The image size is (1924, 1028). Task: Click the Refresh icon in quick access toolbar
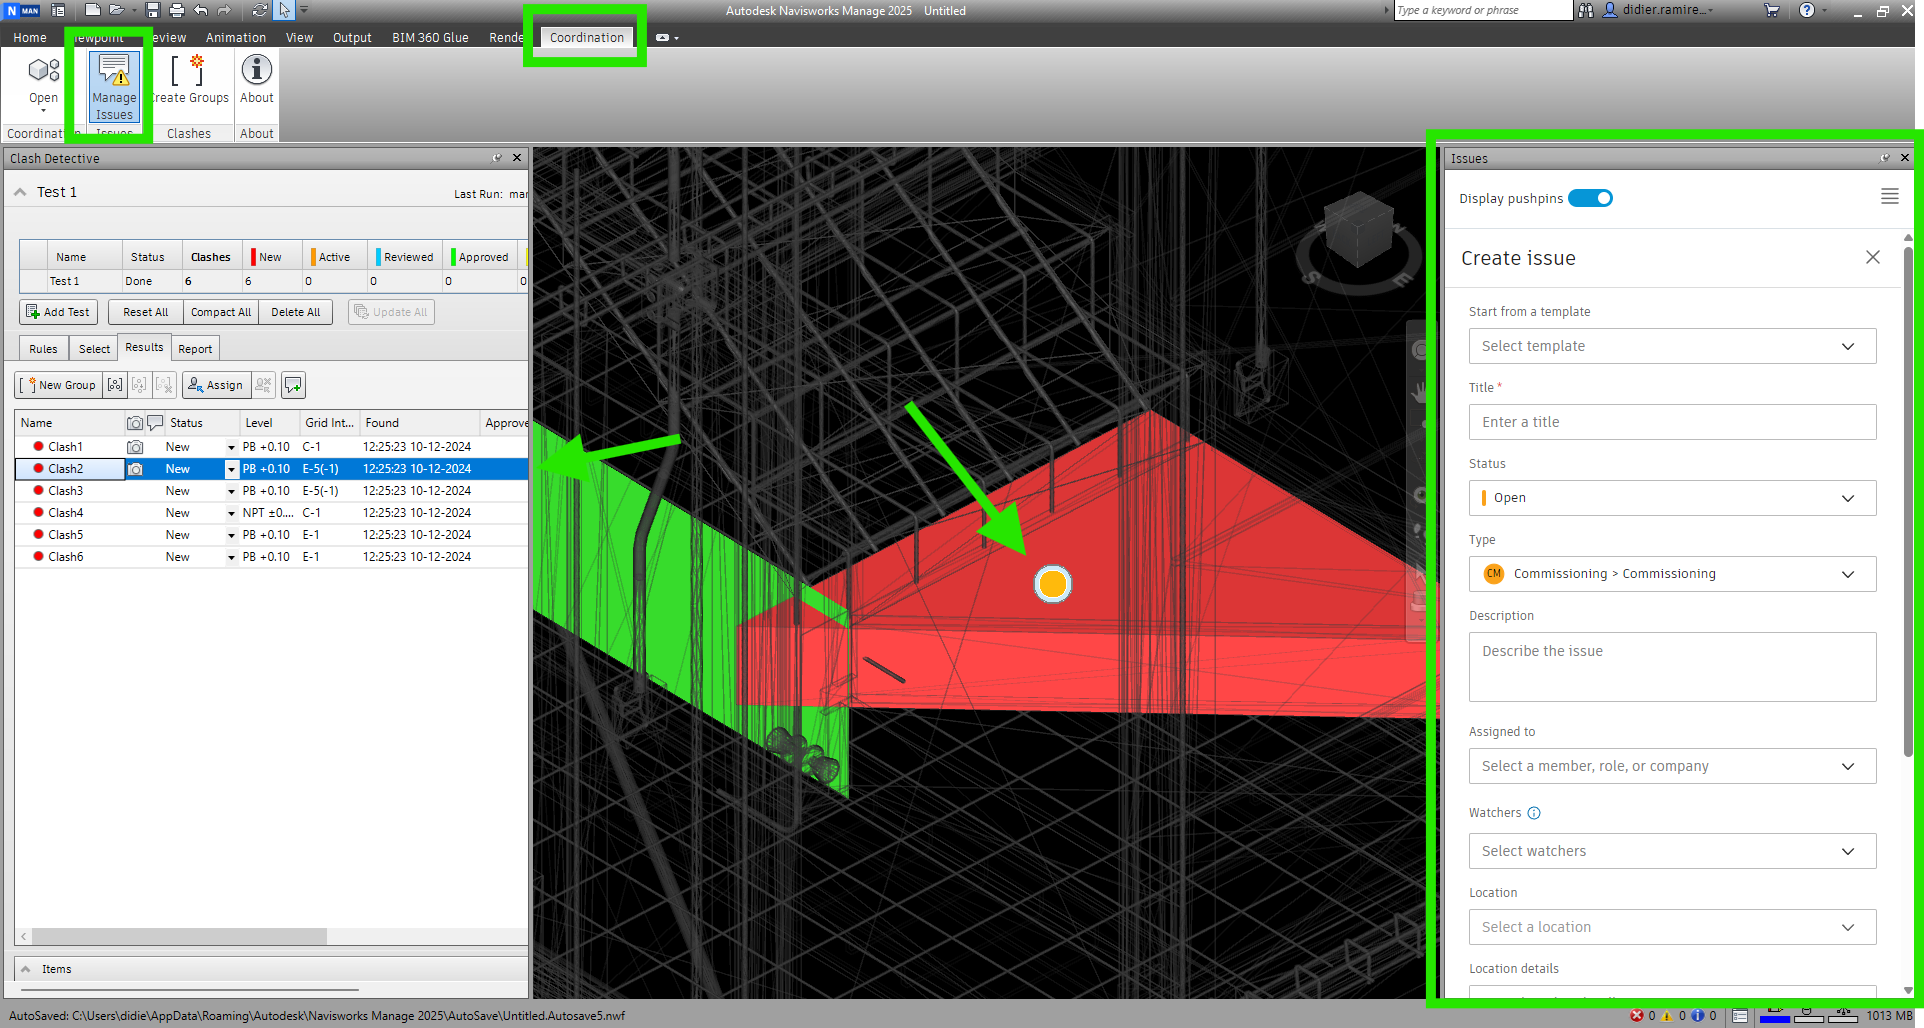pyautogui.click(x=260, y=10)
